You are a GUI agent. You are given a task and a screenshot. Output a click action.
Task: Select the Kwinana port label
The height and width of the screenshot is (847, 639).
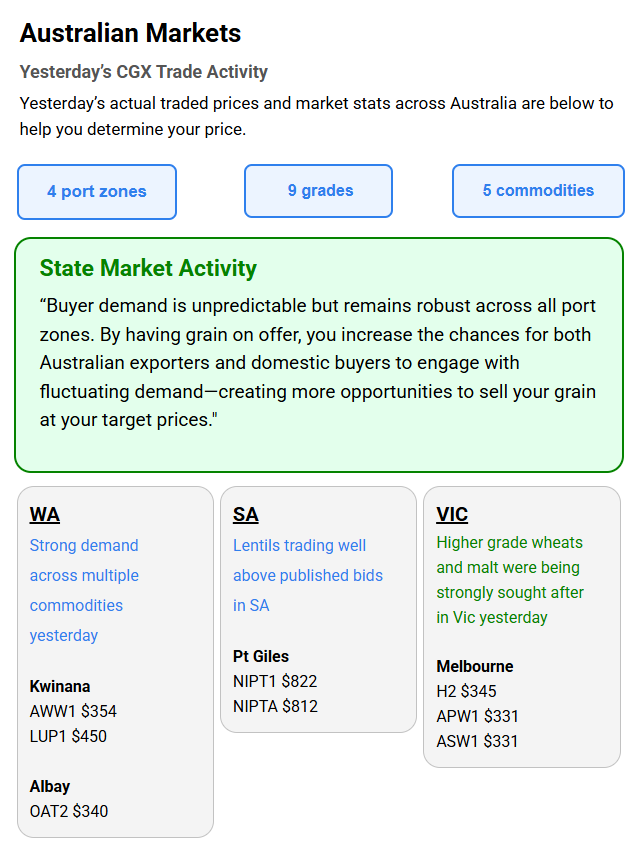coord(60,686)
